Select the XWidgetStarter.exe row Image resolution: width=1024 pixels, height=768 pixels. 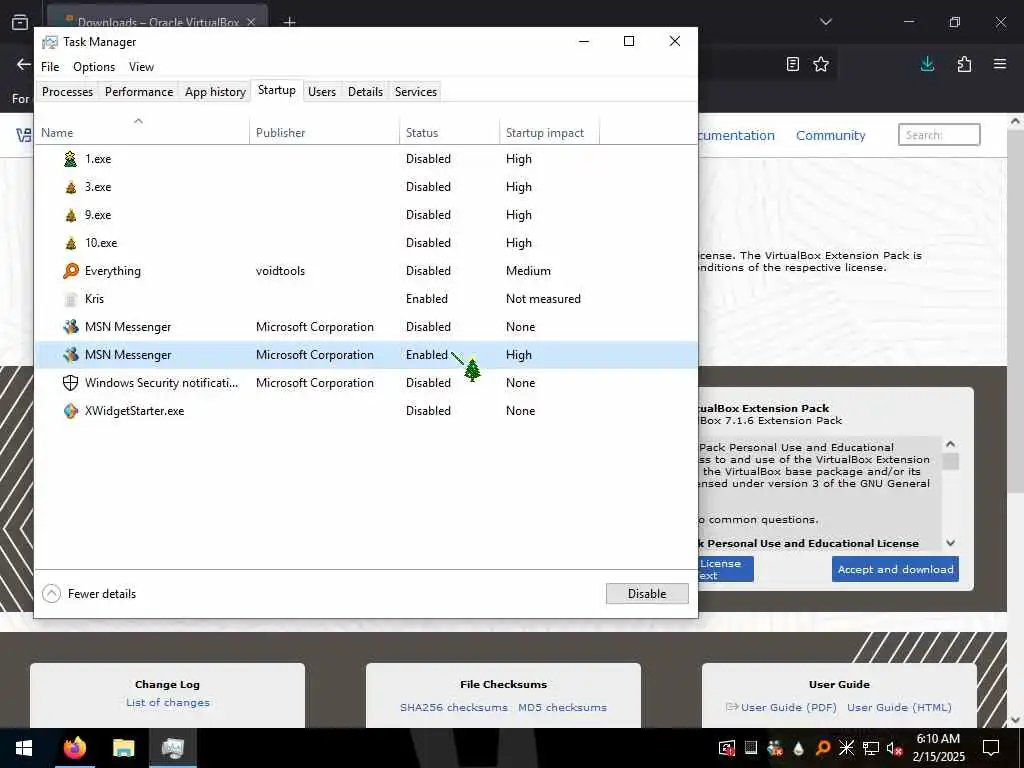click(x=366, y=411)
